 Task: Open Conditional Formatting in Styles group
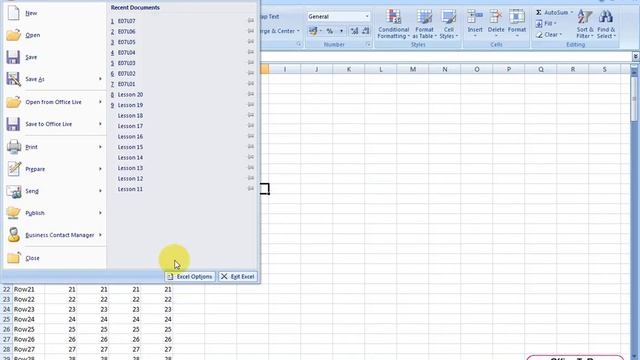[x=393, y=24]
